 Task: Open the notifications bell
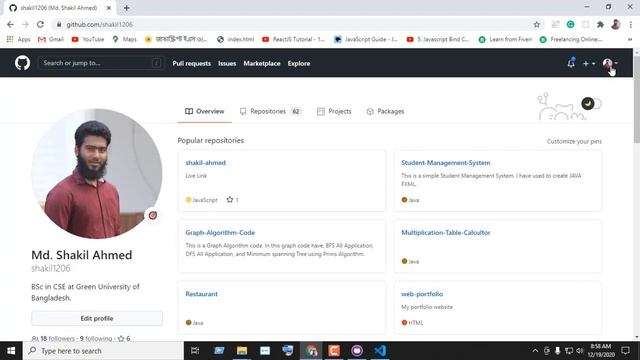coord(571,63)
